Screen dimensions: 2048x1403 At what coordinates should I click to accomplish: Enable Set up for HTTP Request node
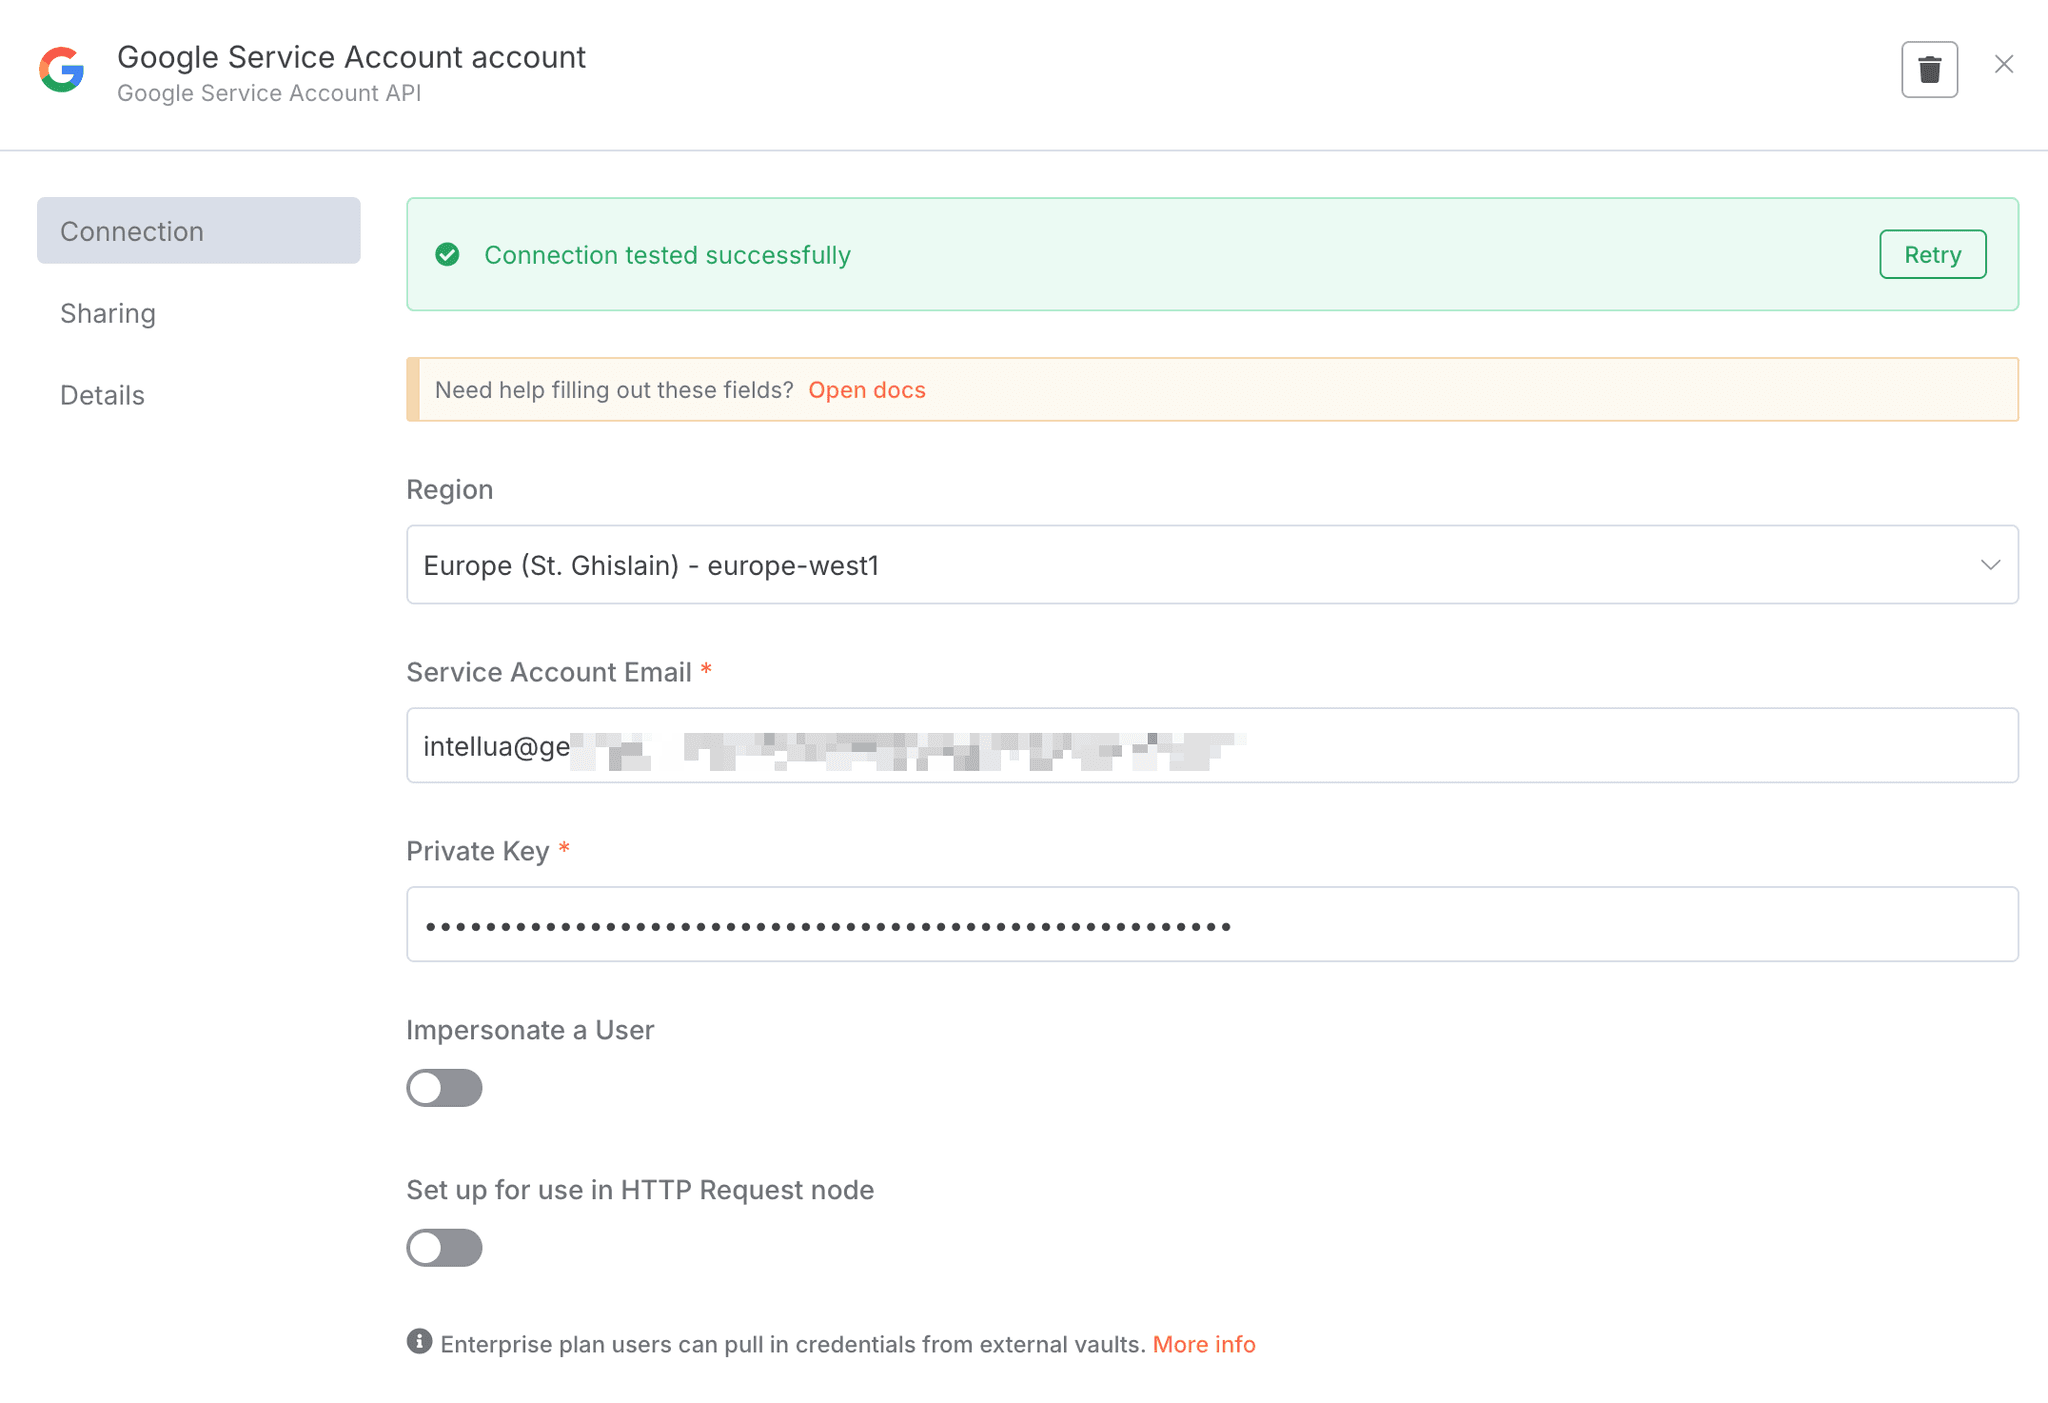pos(444,1248)
